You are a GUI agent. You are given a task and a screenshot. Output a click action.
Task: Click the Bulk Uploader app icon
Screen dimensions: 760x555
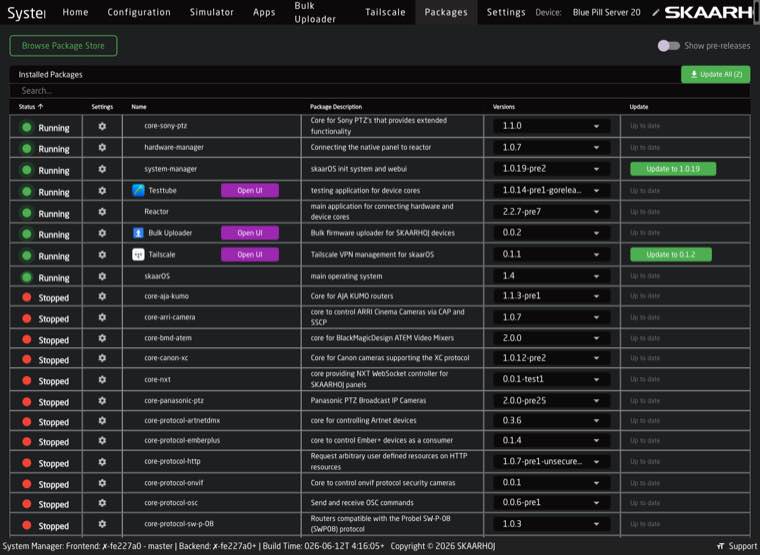138,233
